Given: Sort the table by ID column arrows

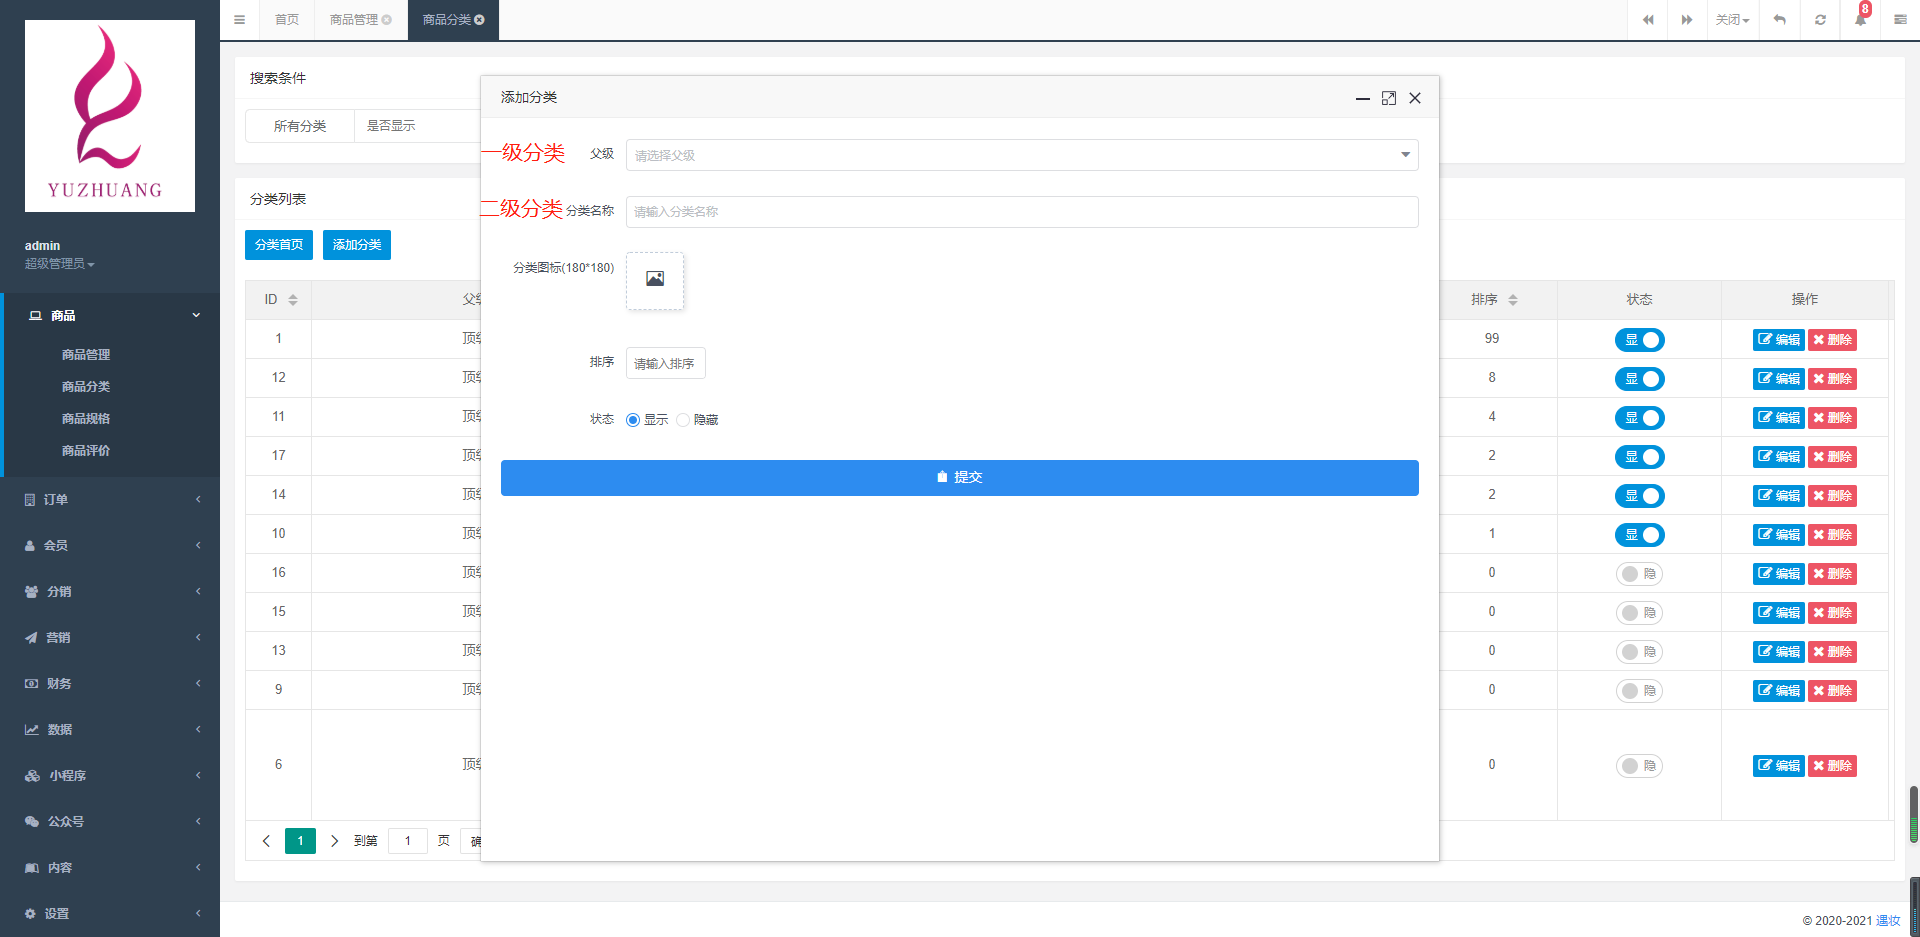Looking at the screenshot, I should click(x=293, y=300).
